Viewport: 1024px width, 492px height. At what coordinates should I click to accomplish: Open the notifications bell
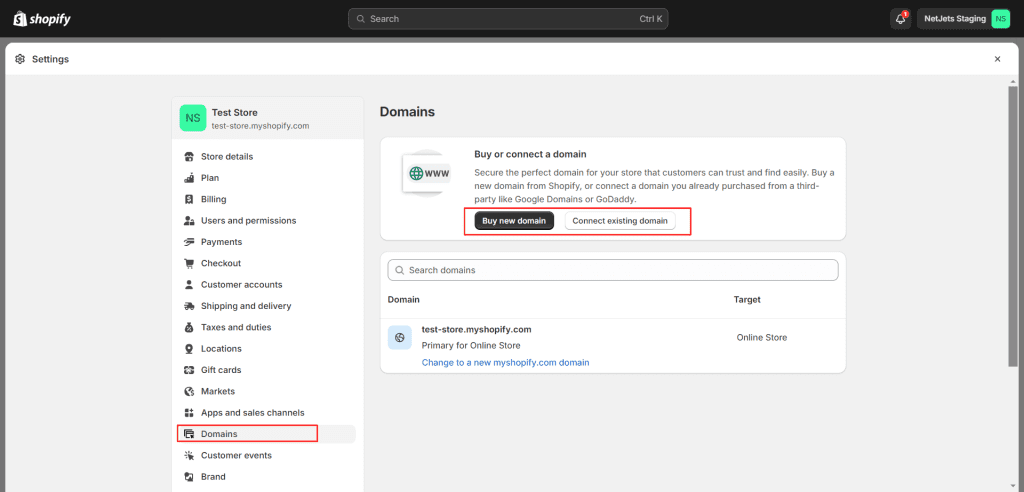tap(901, 18)
